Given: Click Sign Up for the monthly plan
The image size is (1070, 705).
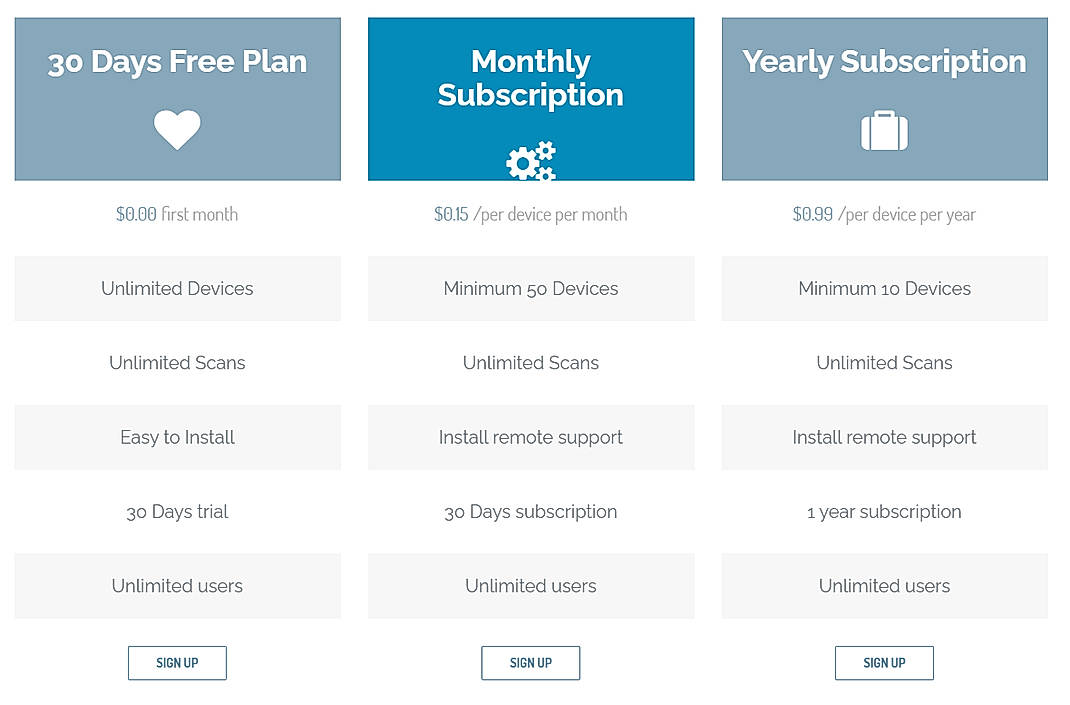Looking at the screenshot, I should click(x=530, y=662).
